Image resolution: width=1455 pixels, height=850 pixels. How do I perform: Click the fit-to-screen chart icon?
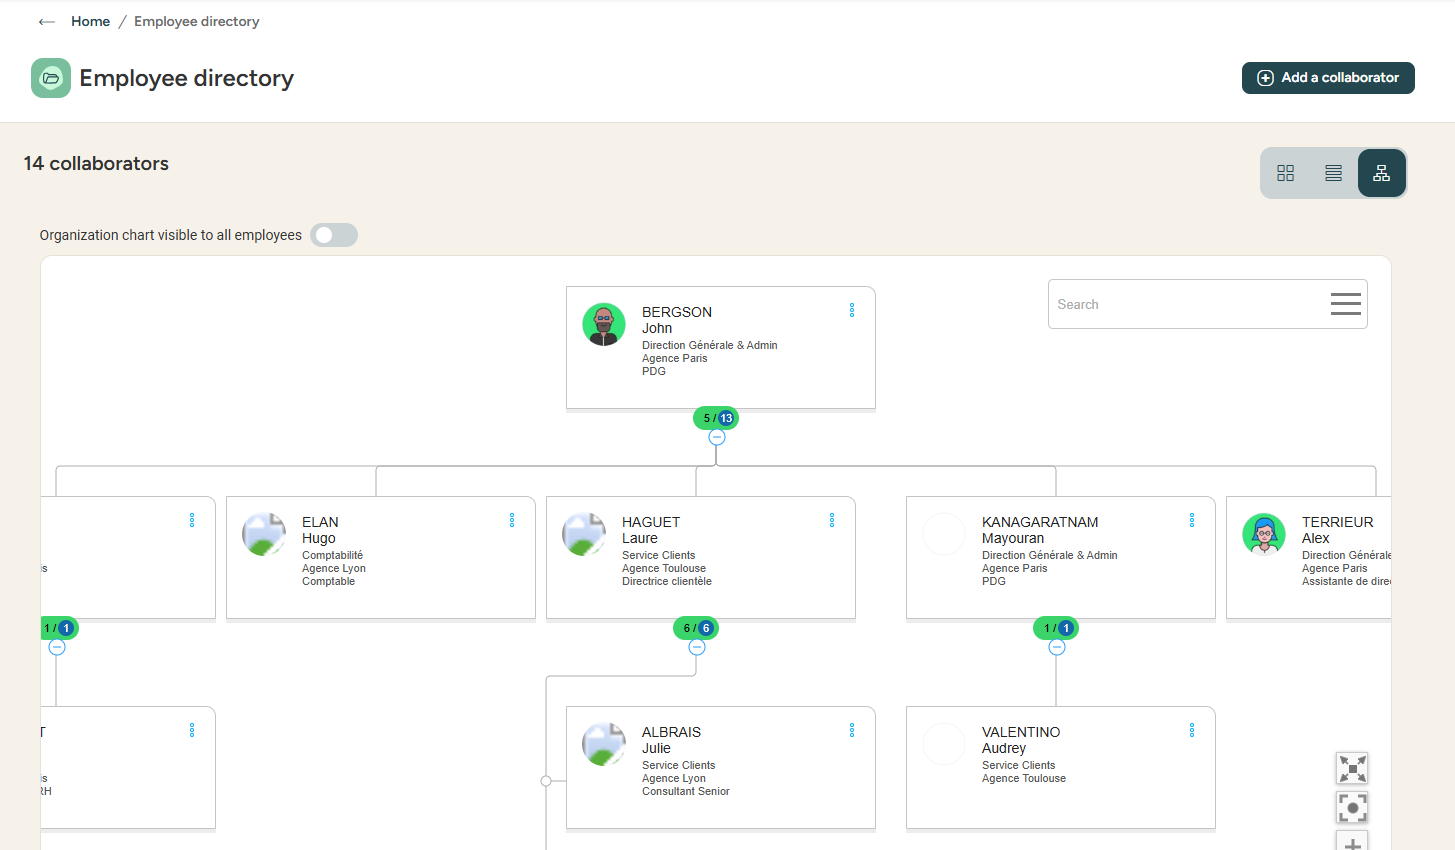tap(1352, 768)
